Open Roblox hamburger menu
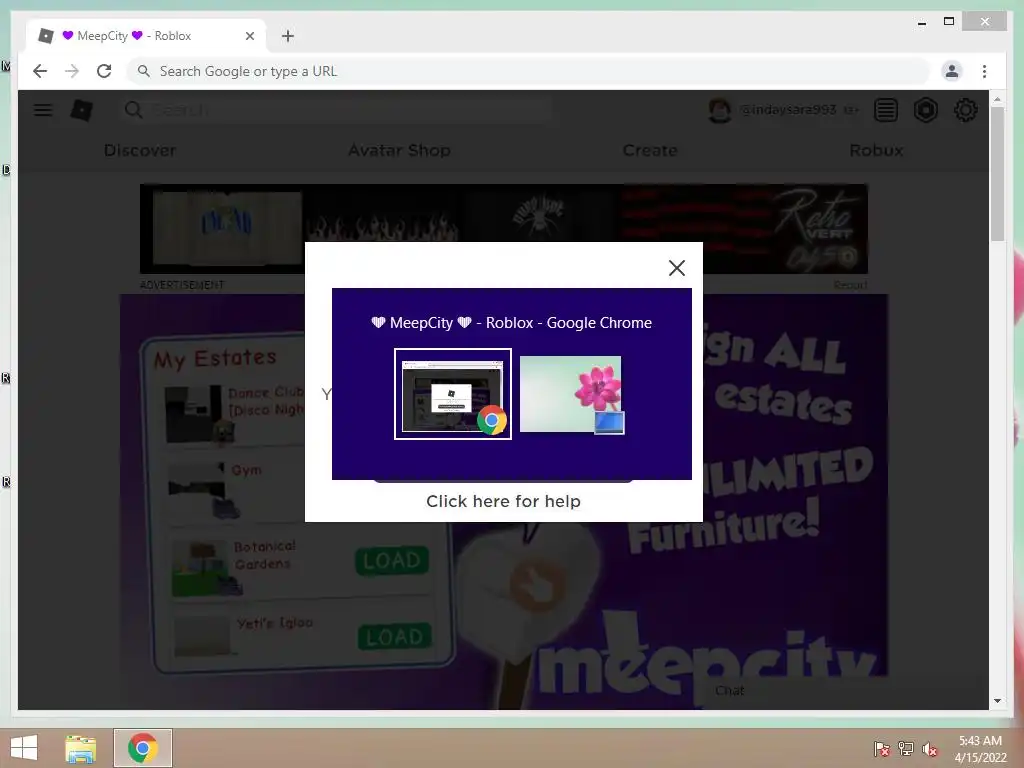 pos(43,110)
